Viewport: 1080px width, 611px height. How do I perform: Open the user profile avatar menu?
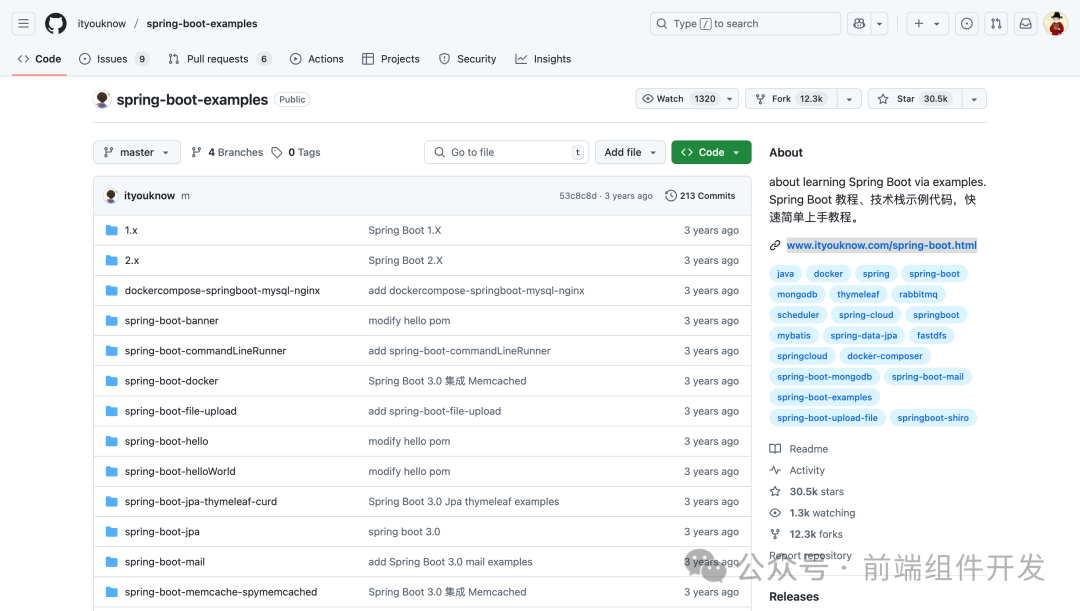coord(1055,23)
